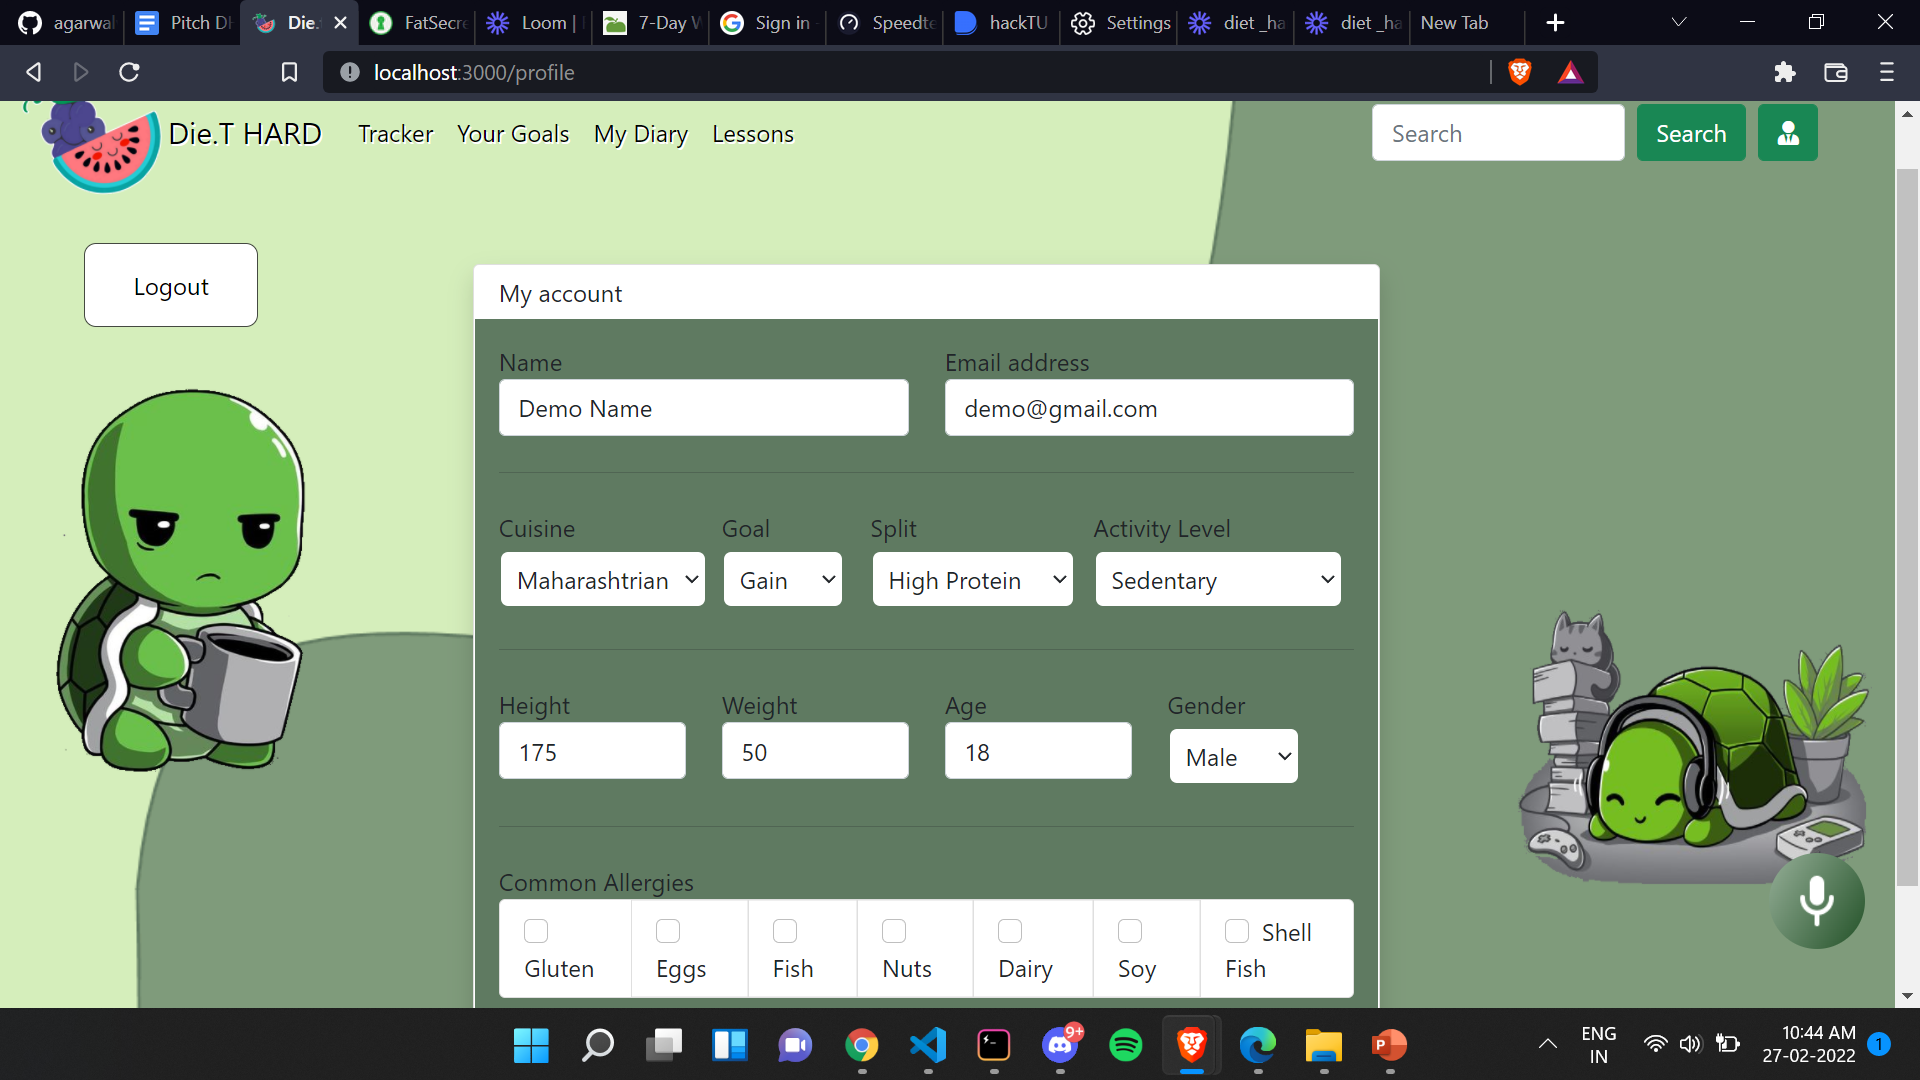Check the Gluten allergy checkbox
The height and width of the screenshot is (1080, 1920).
pyautogui.click(x=536, y=931)
